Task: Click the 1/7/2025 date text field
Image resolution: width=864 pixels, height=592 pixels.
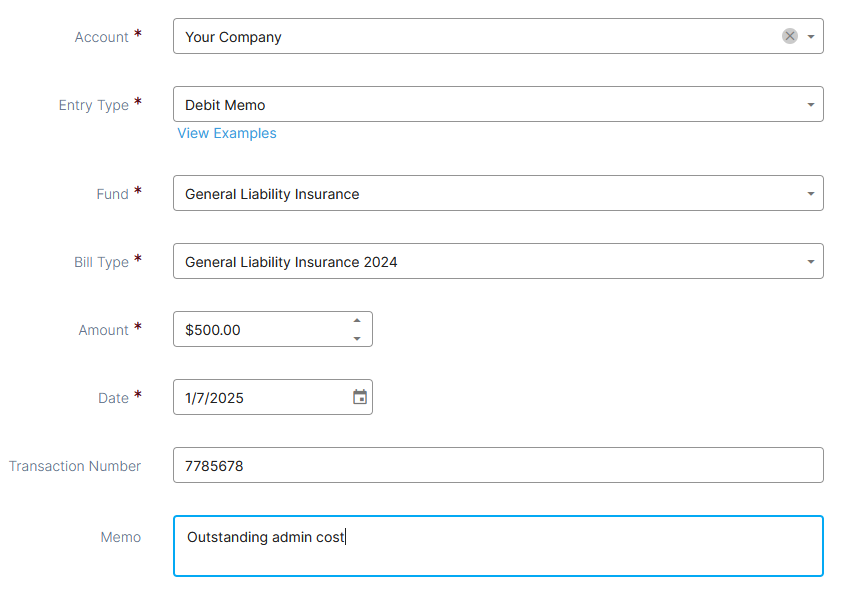Action: coord(262,397)
